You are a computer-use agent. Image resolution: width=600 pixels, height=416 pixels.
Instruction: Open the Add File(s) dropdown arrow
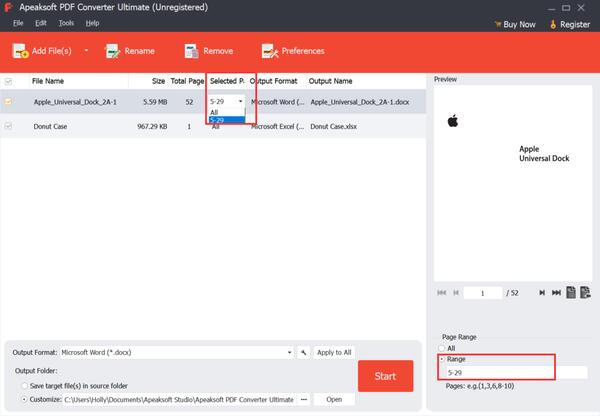[86, 51]
